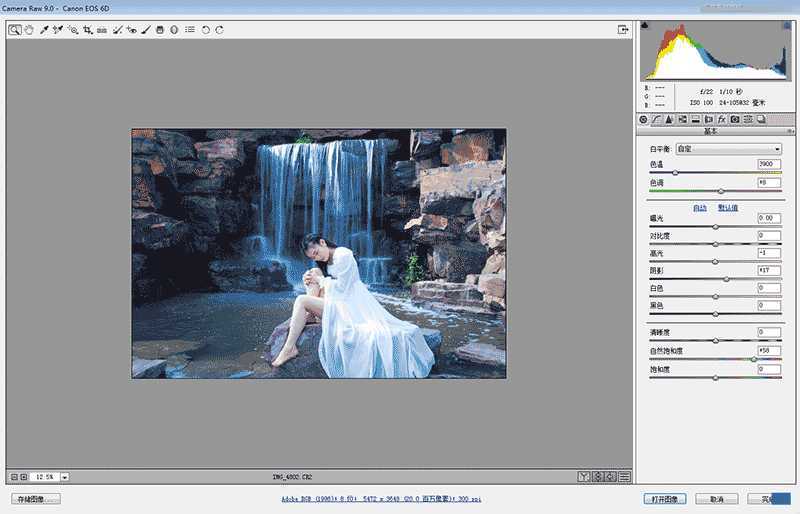Viewport: 800px width, 514px height.
Task: Toggle shadow clipping warning in histogram
Action: point(645,24)
